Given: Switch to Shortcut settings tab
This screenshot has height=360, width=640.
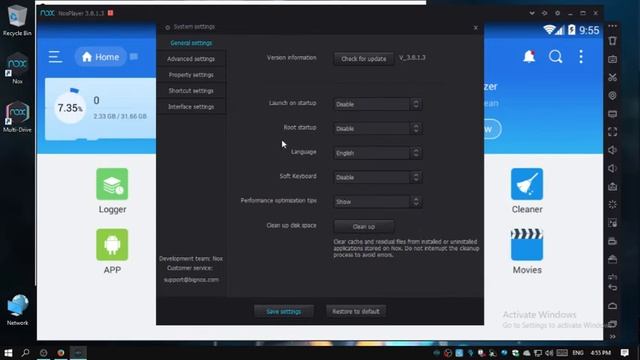Looking at the screenshot, I should tap(191, 91).
